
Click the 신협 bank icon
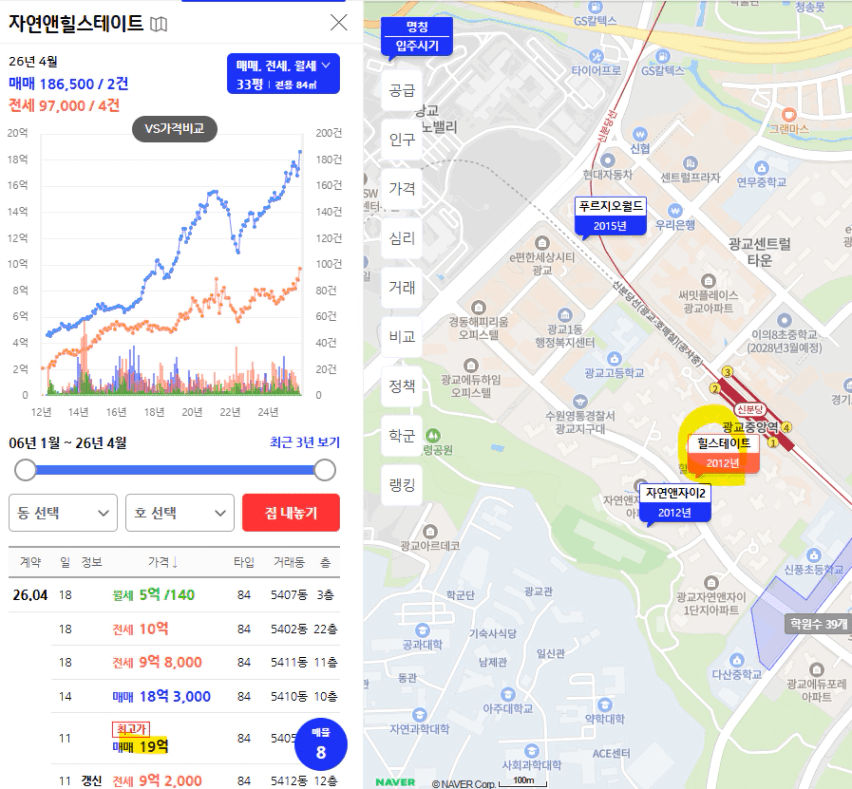(640, 134)
